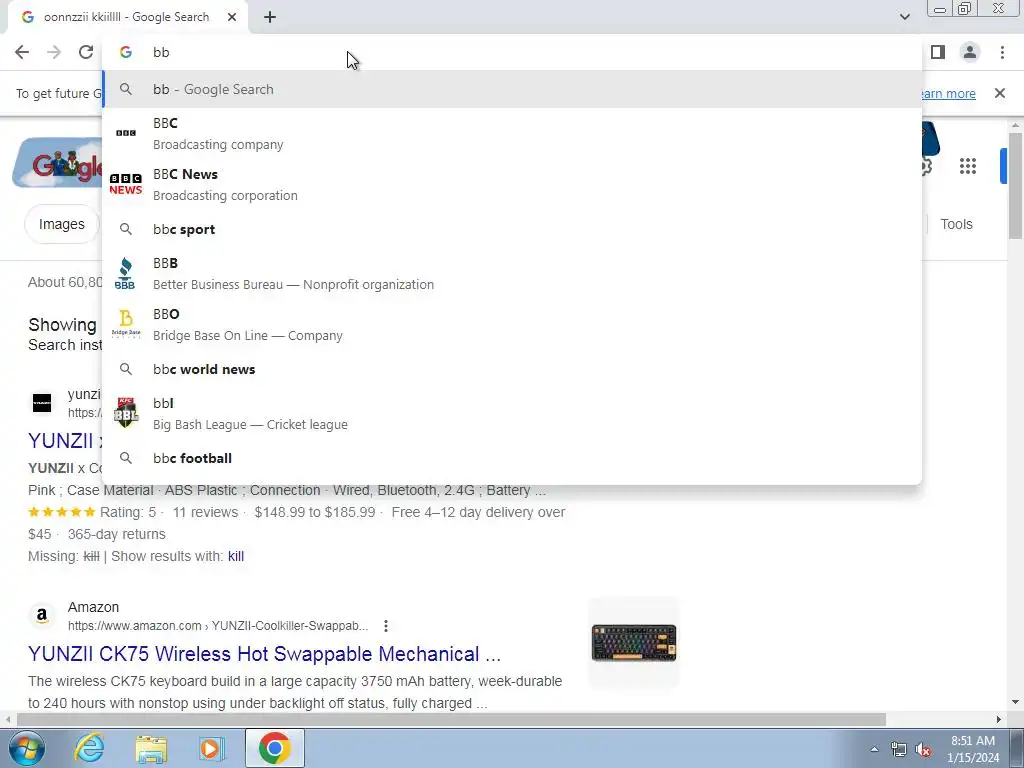Click the Big Bash League badge icon
This screenshot has height=768, width=1024.
point(126,413)
